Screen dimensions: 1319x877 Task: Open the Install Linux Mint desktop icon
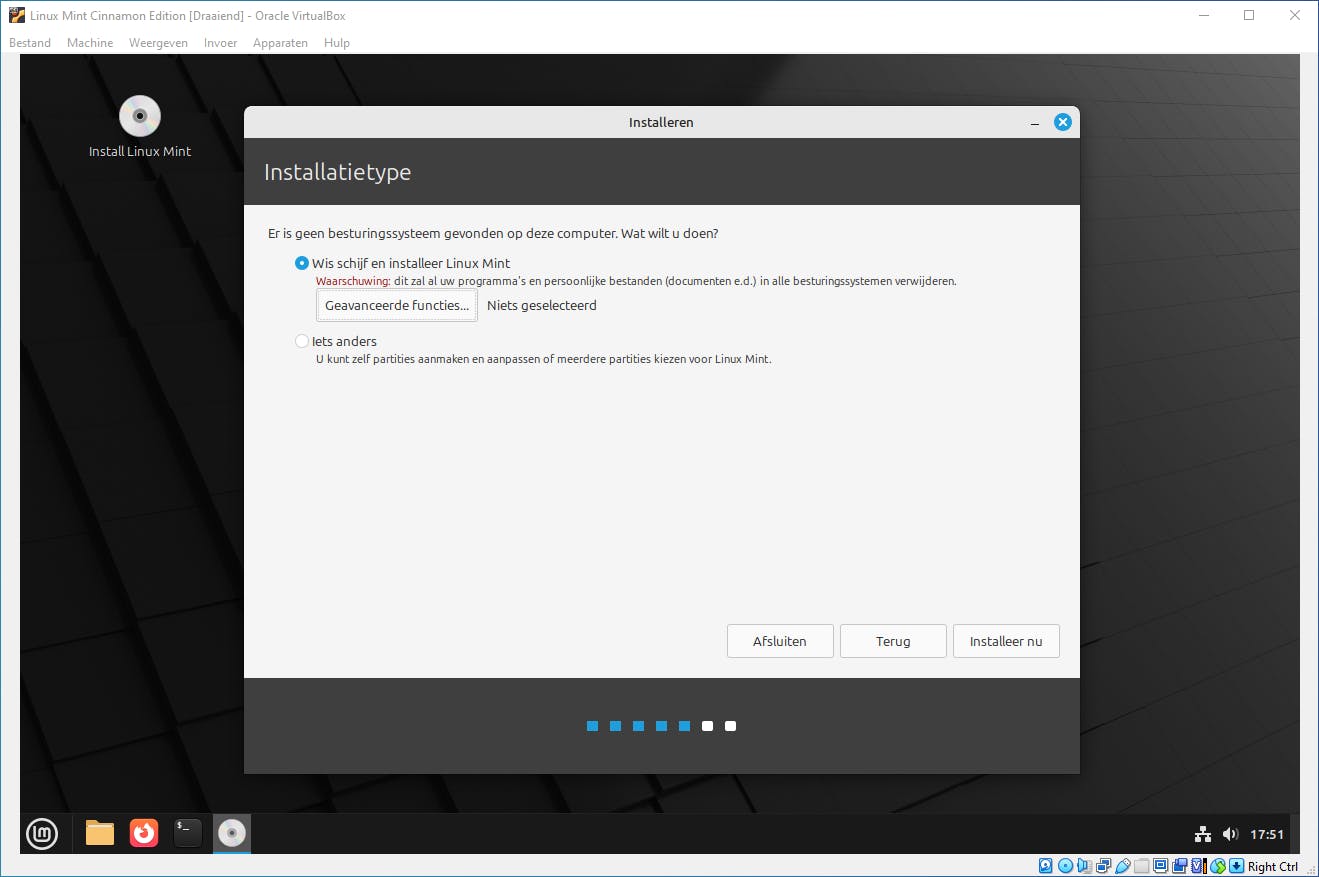tap(140, 127)
